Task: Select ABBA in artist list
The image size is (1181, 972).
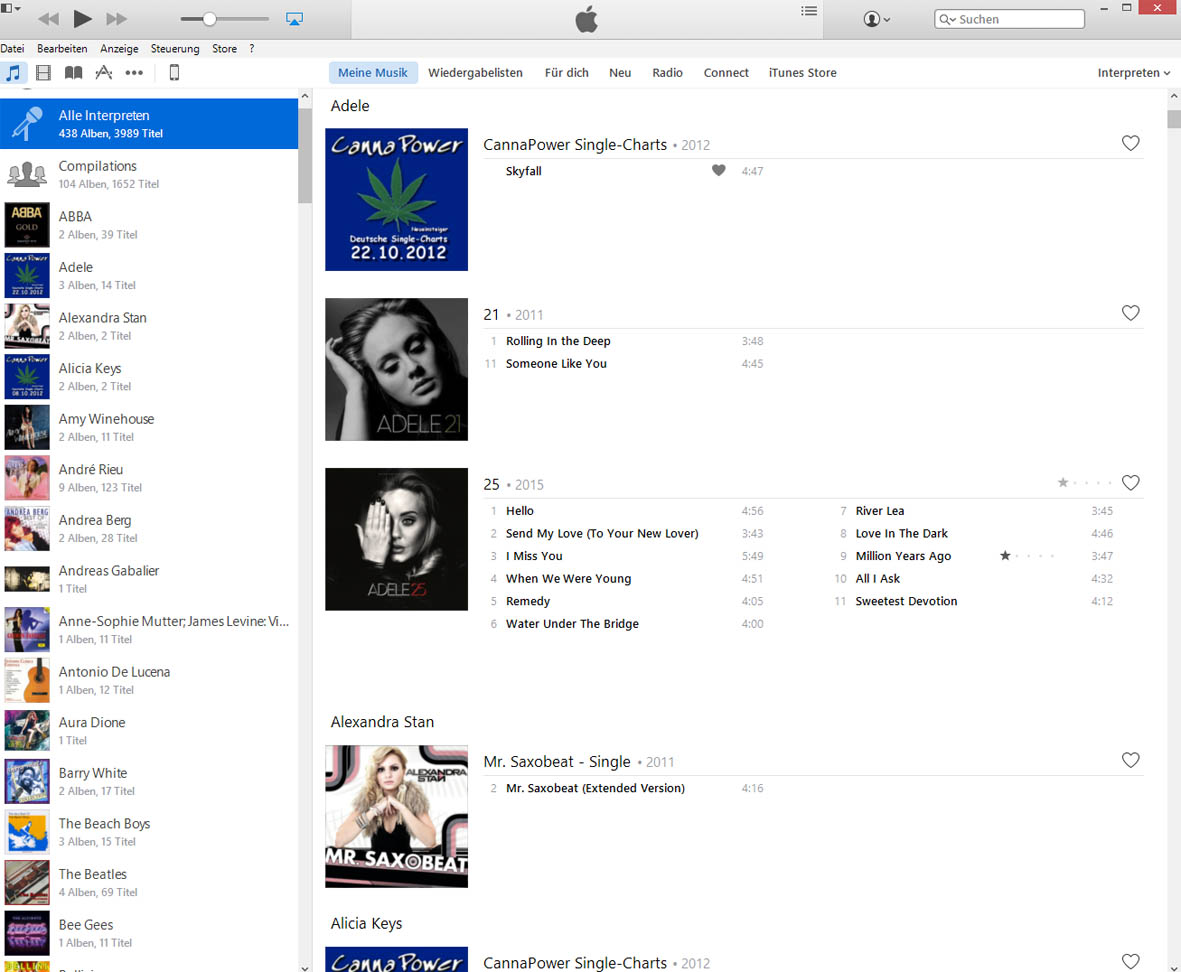Action: coord(149,224)
